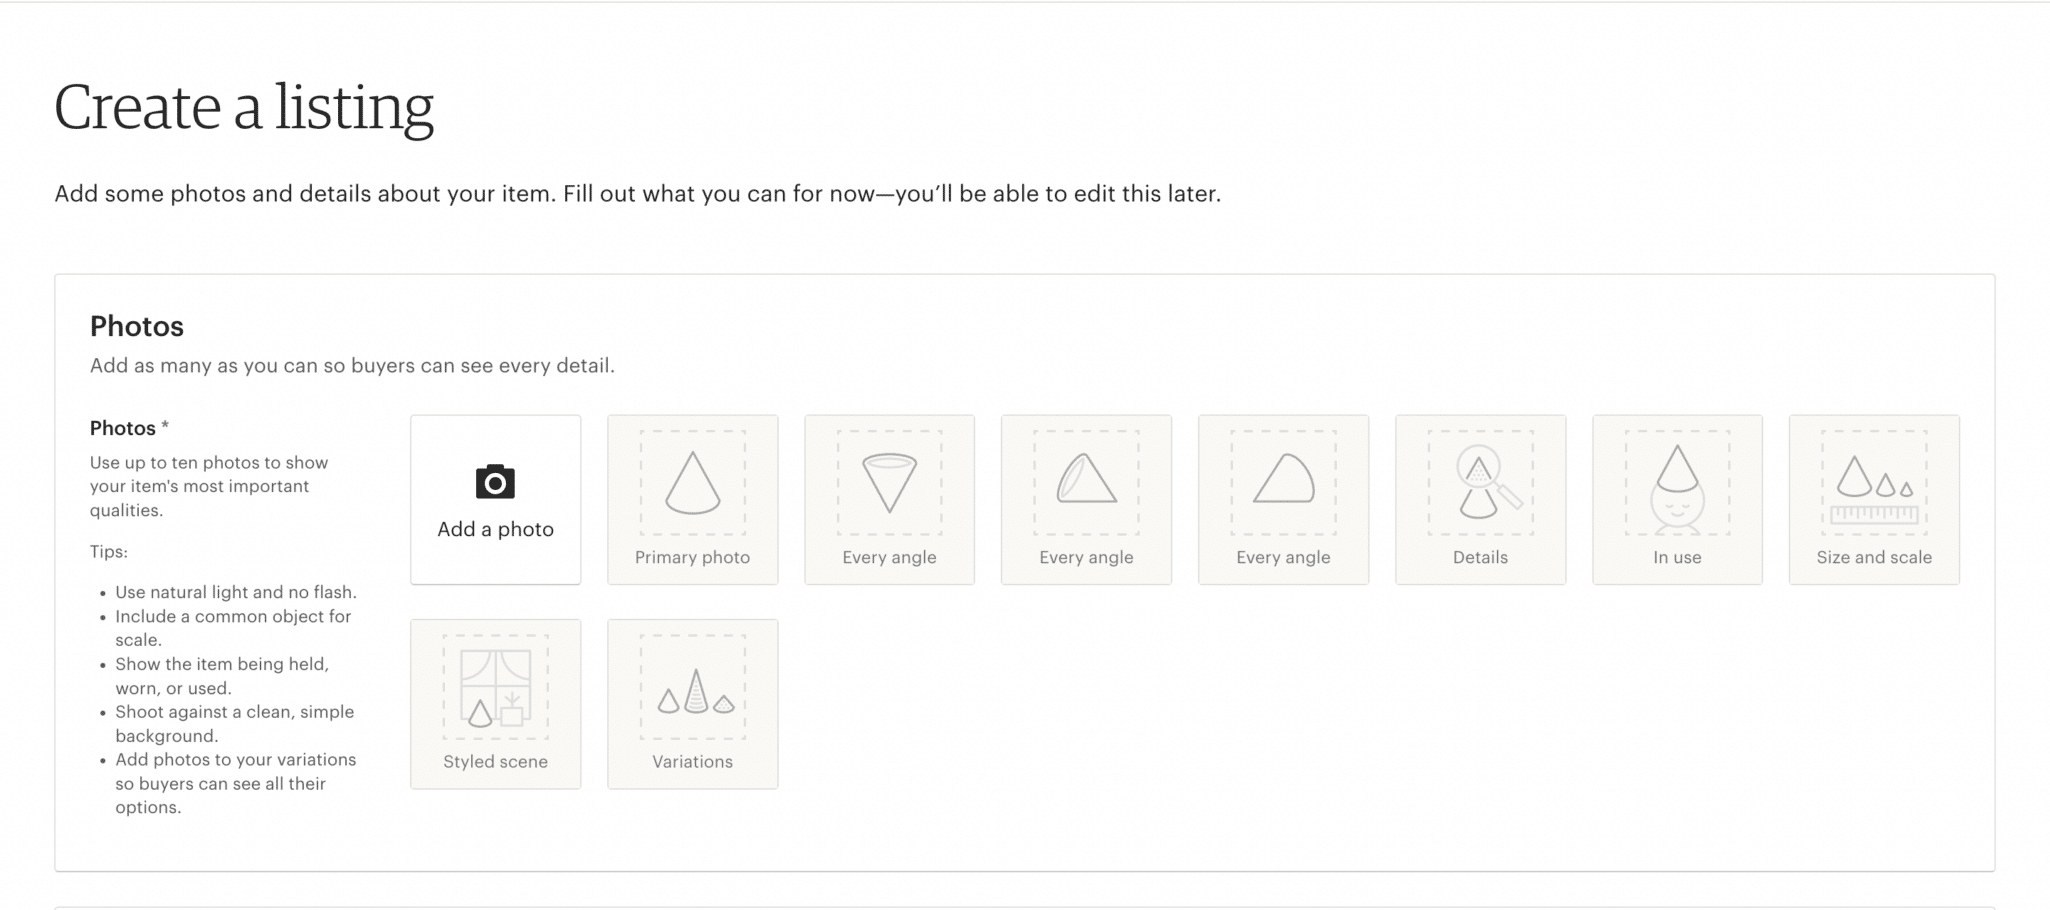This screenshot has height=910, width=2050.
Task: Click the Size and scale upload slot
Action: coord(1875,499)
